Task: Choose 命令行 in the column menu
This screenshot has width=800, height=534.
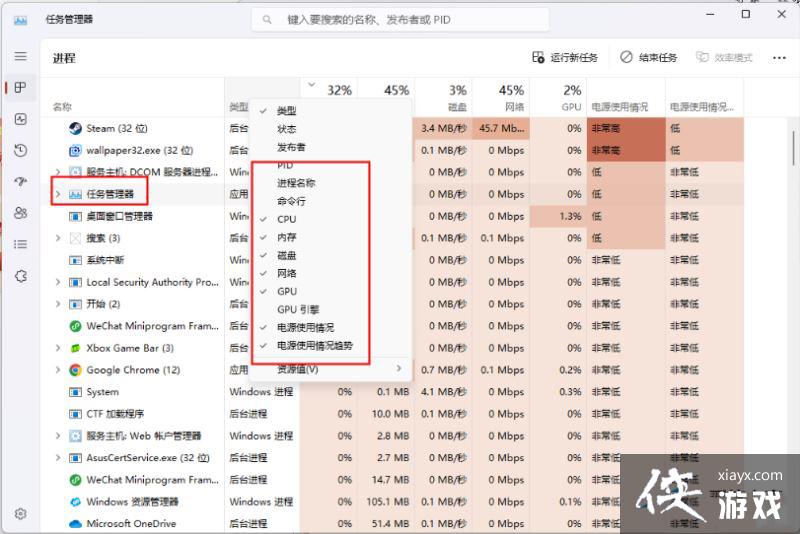Action: click(330, 201)
